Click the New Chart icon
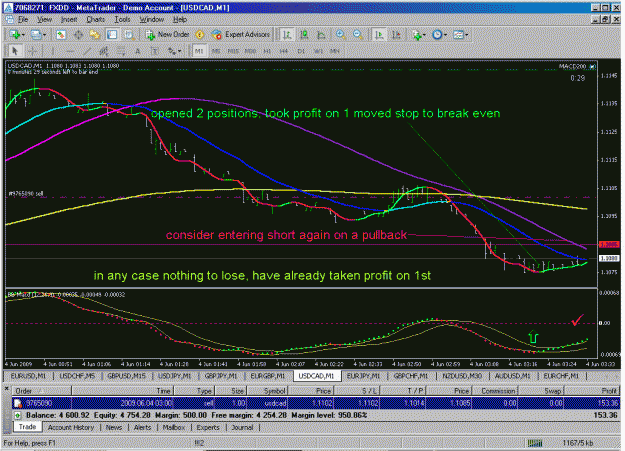The height and width of the screenshot is (451, 625). pyautogui.click(x=15, y=35)
